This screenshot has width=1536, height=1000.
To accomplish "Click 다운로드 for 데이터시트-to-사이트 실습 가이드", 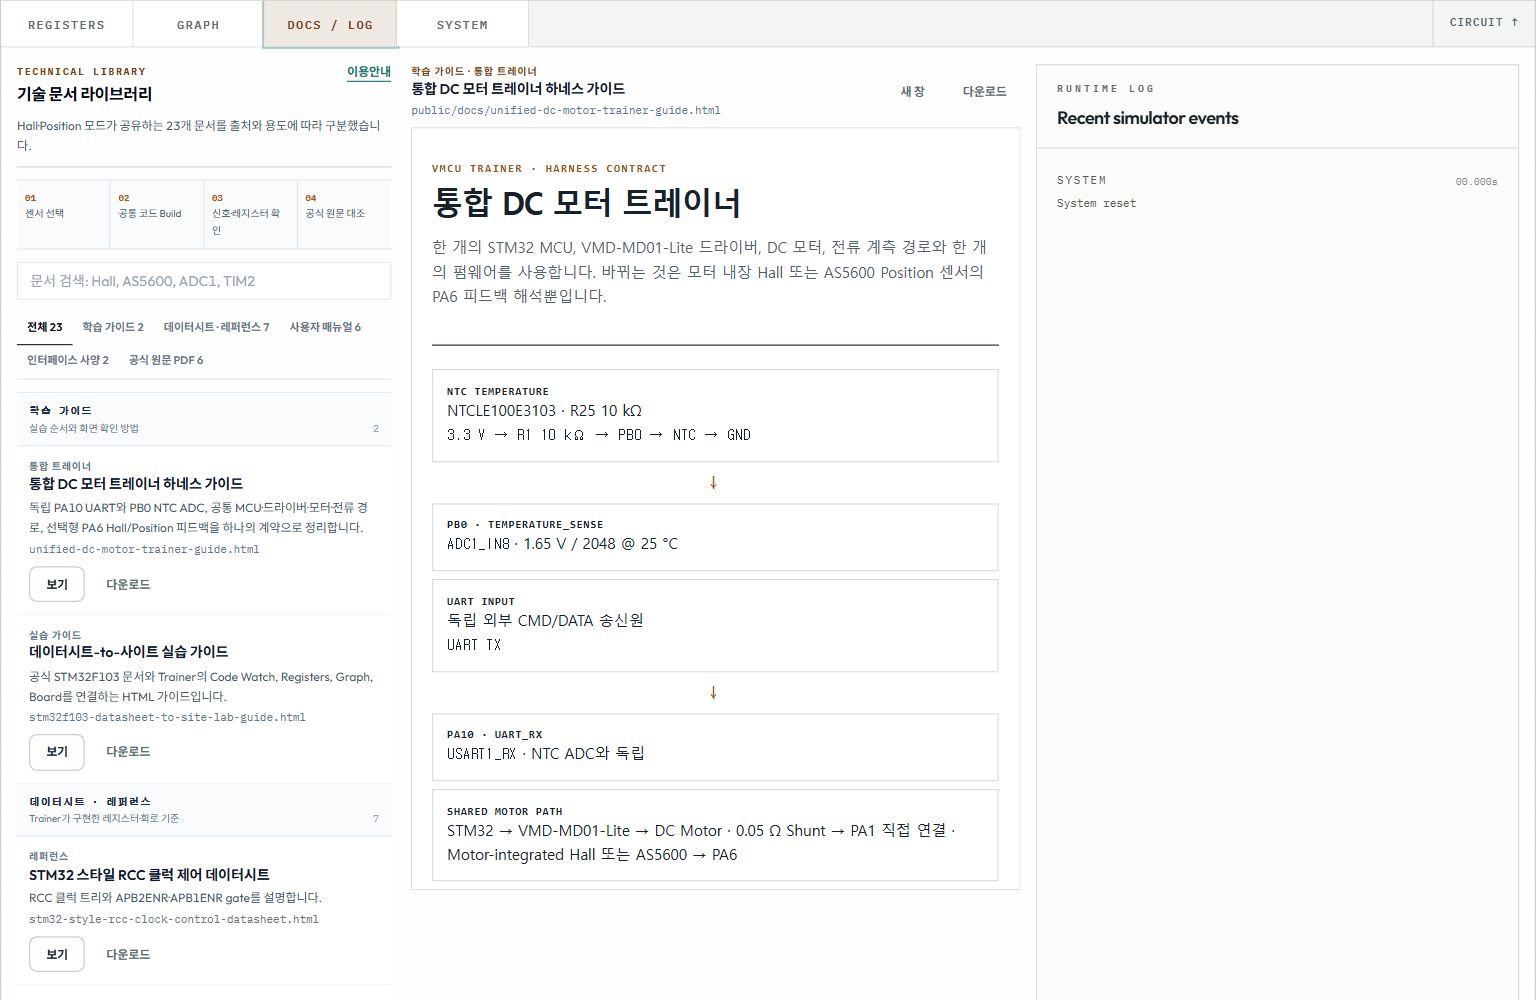I will click(x=128, y=752).
